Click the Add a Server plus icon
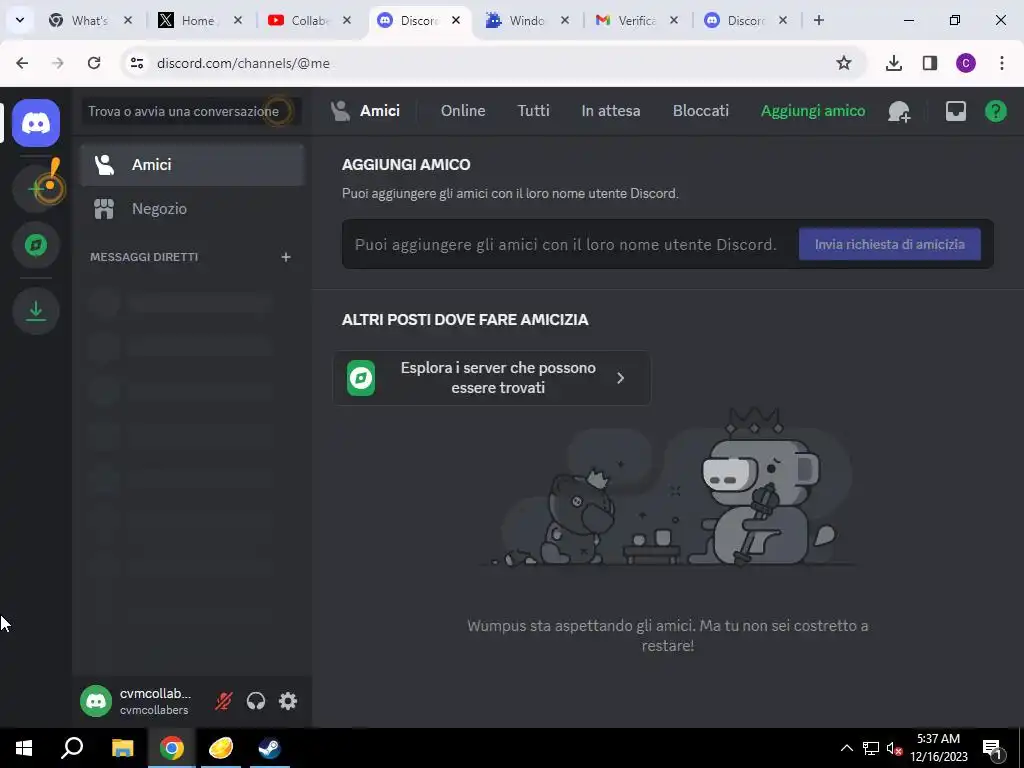The height and width of the screenshot is (768, 1024). (x=36, y=189)
